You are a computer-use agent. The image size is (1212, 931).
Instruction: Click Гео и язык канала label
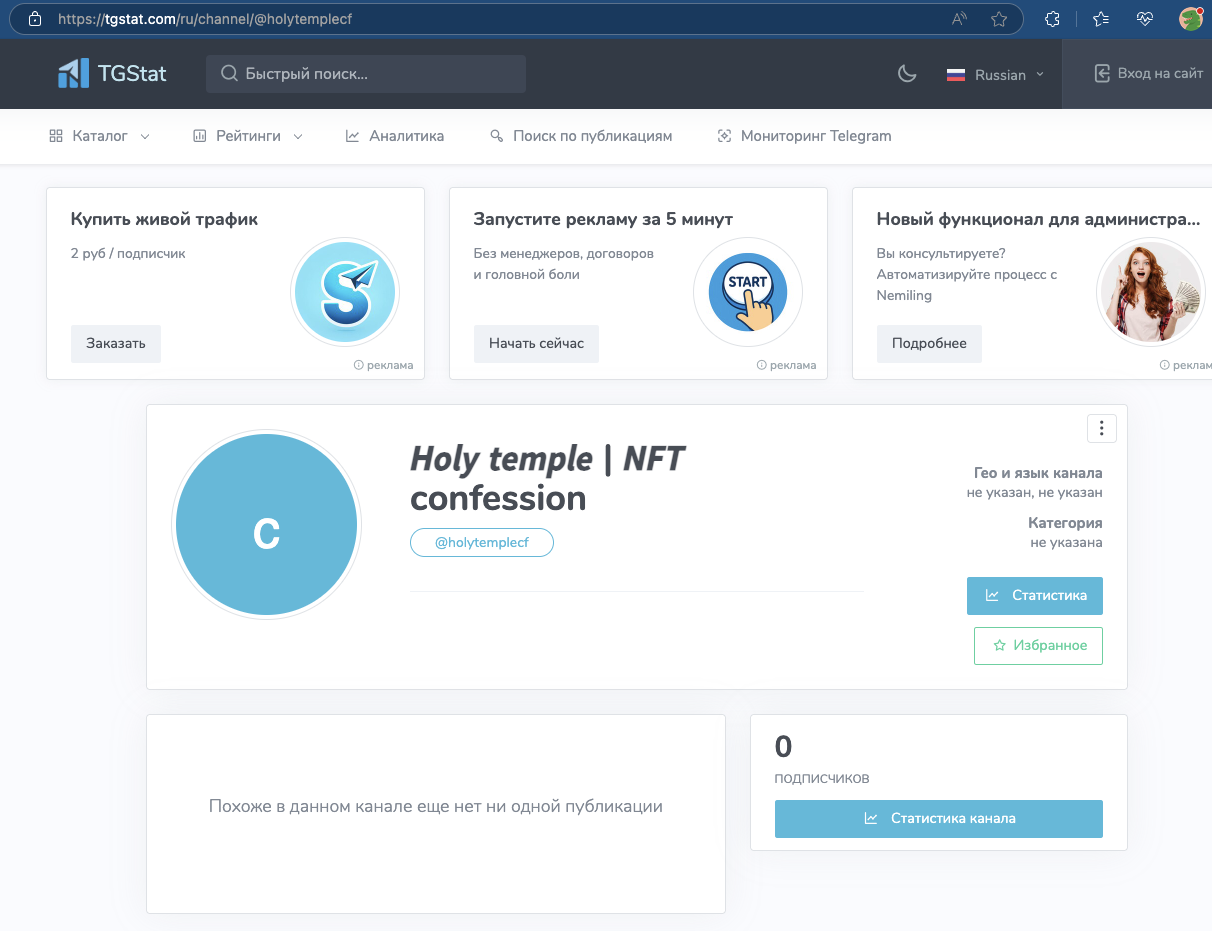[x=1038, y=473]
